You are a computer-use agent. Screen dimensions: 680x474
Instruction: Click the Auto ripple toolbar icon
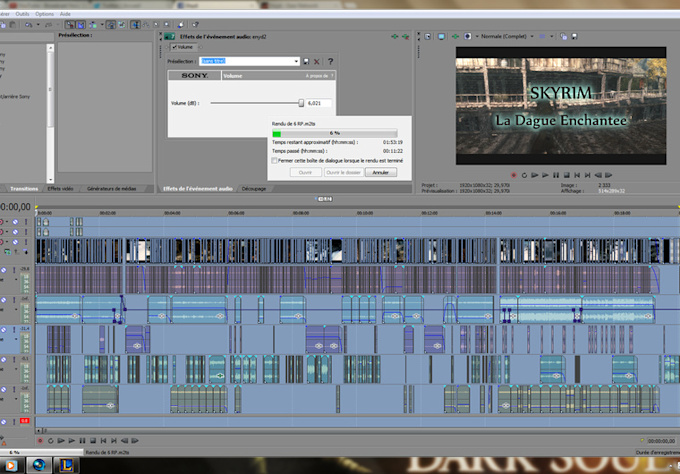click(x=93, y=25)
